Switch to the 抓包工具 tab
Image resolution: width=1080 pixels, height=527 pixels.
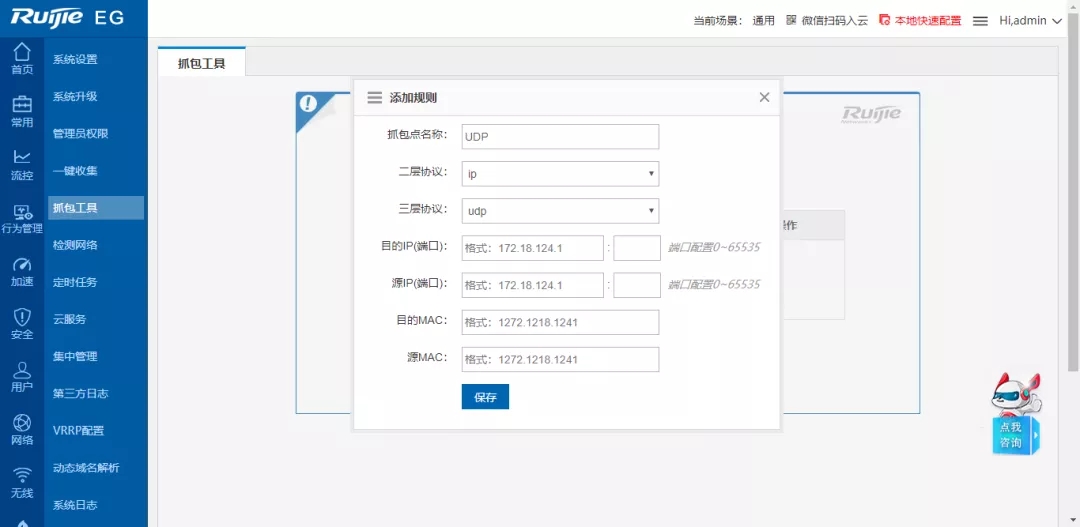click(201, 63)
